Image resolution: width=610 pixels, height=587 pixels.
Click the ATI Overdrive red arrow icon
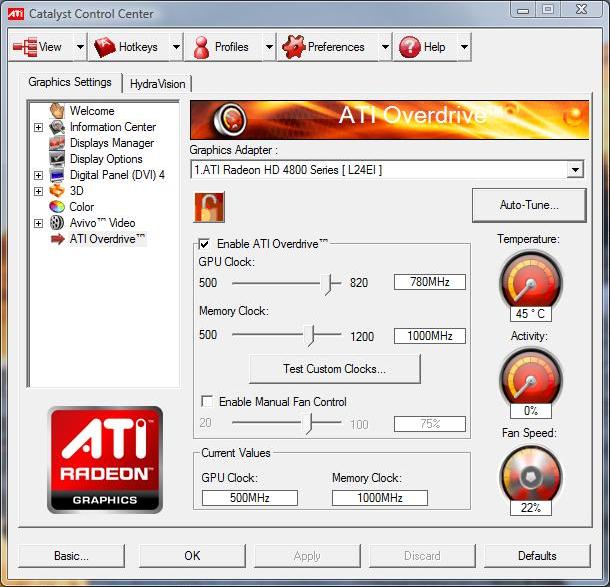tap(58, 239)
